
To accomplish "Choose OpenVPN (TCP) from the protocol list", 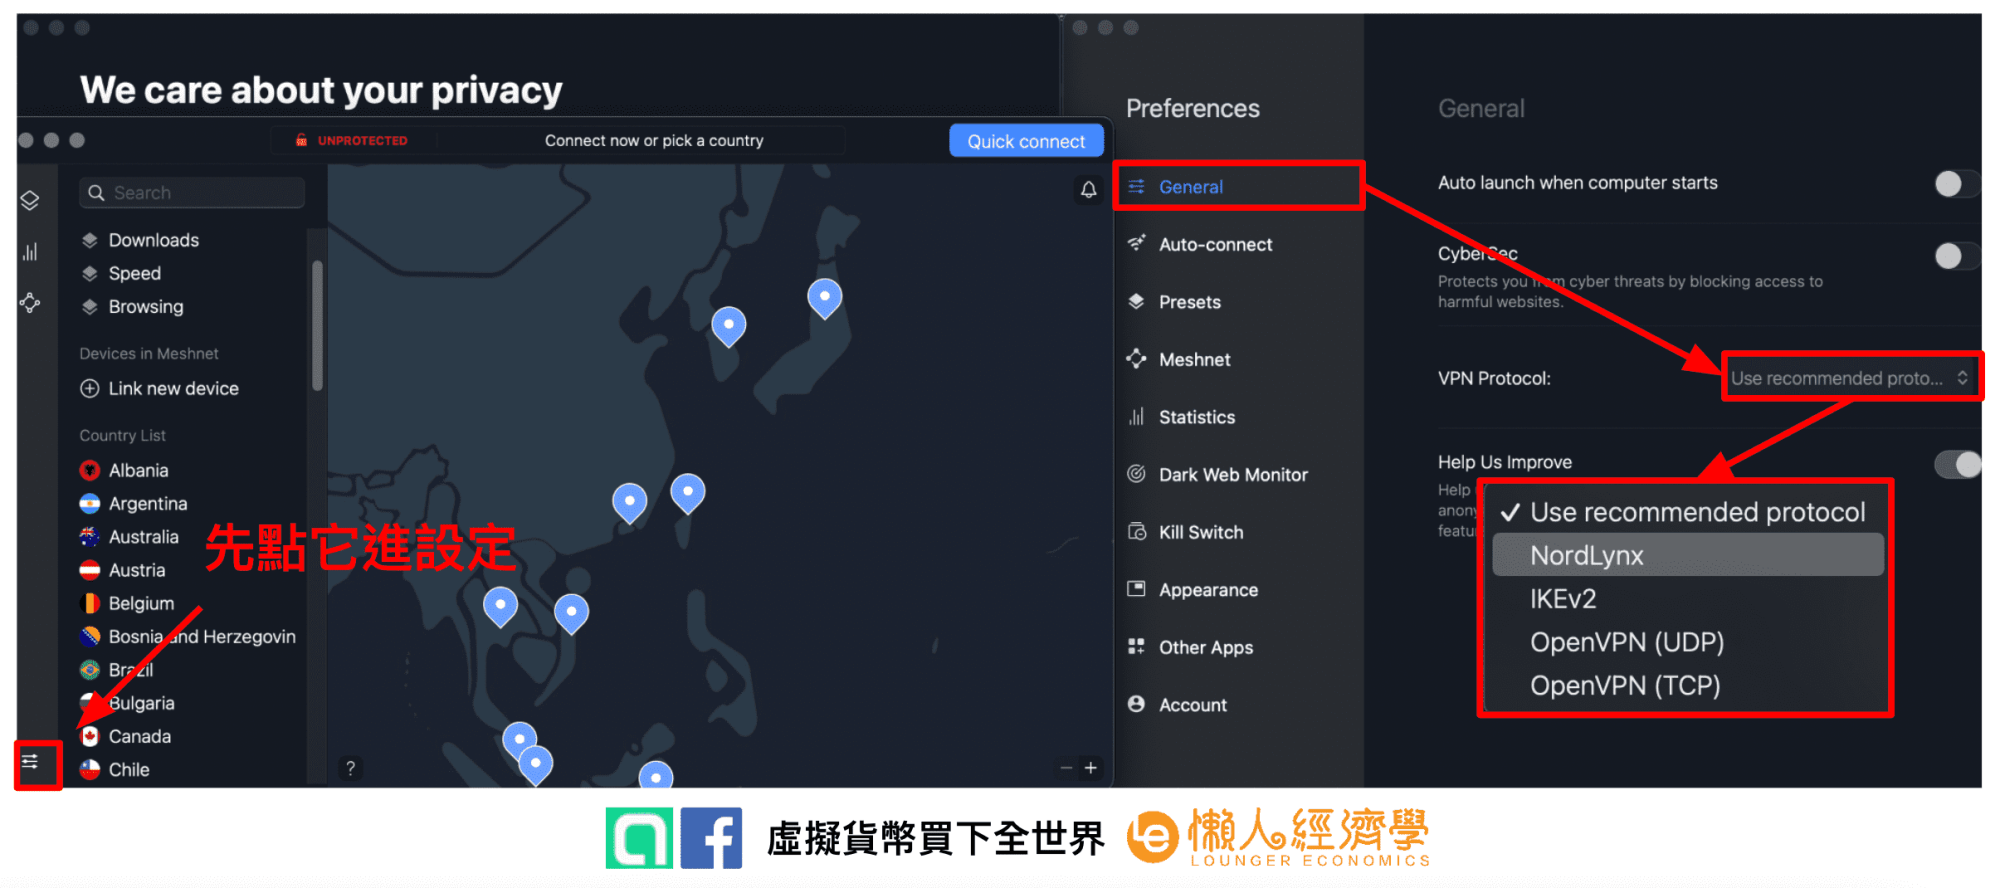I will pyautogui.click(x=1687, y=686).
